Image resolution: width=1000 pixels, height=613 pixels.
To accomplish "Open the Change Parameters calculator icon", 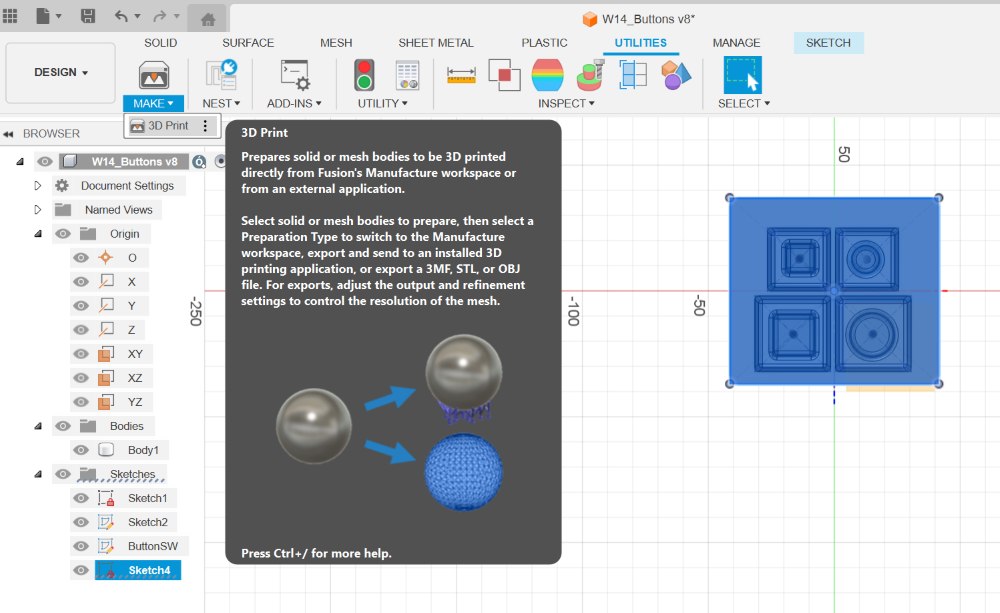I will point(407,75).
